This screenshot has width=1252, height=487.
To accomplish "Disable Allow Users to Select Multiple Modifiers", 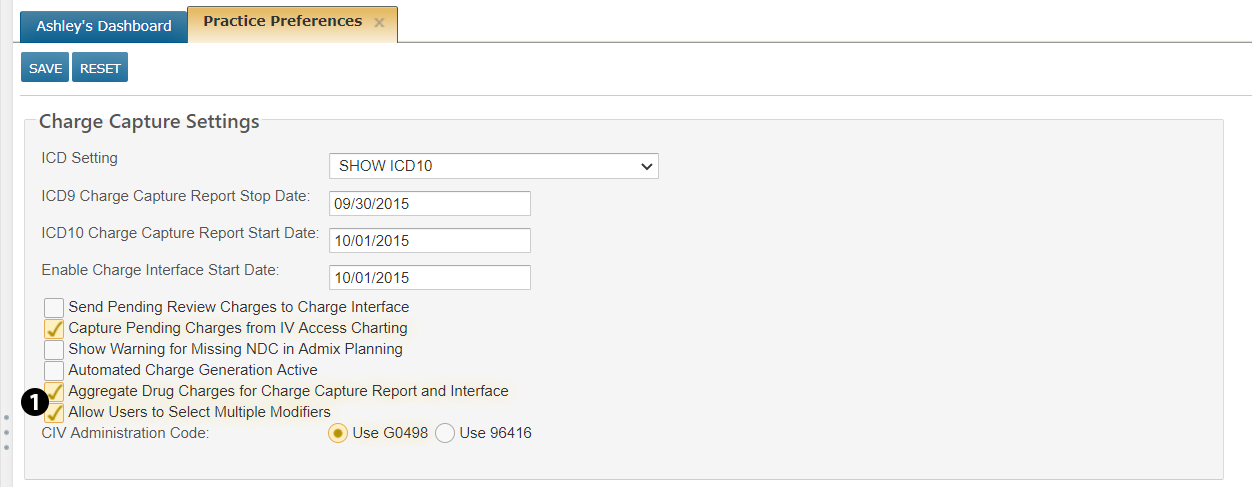I will pos(54,412).
